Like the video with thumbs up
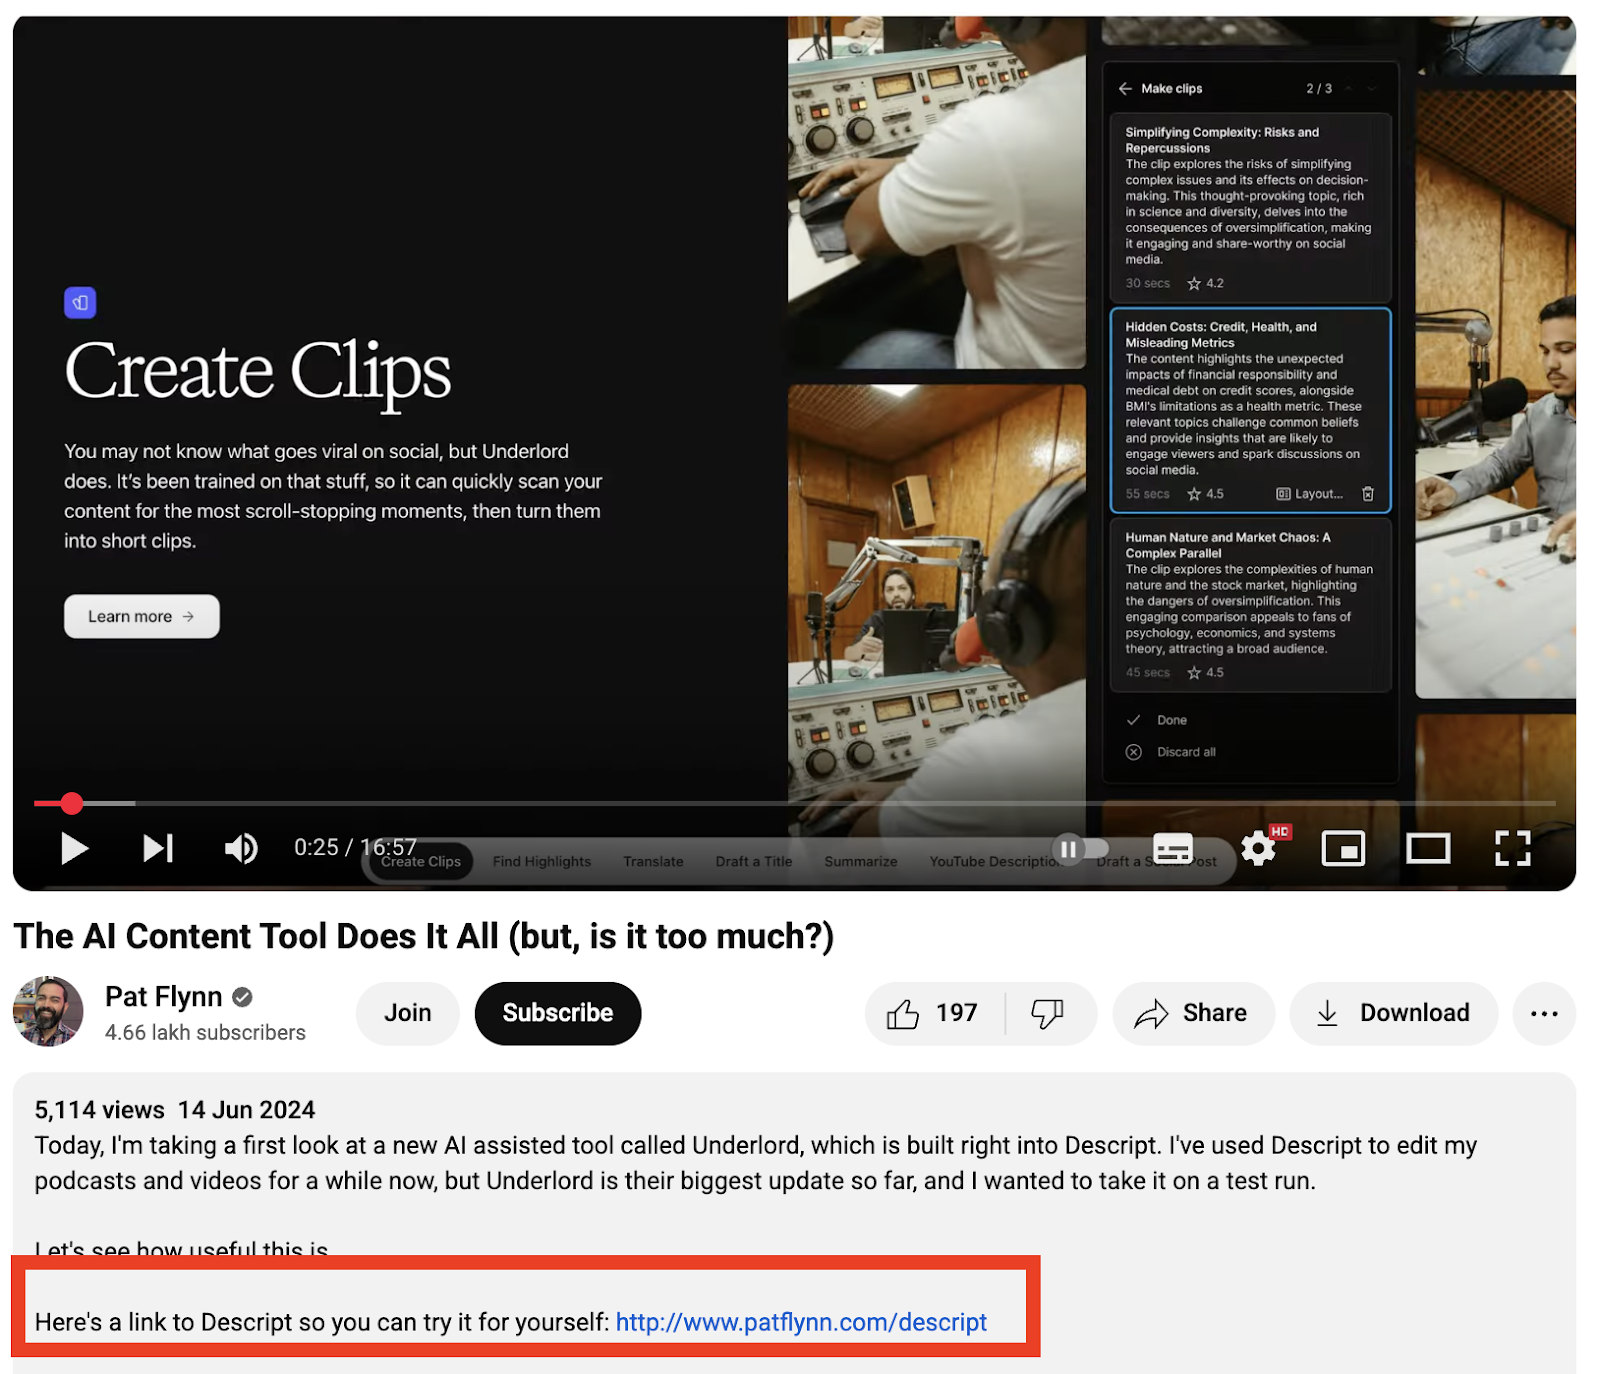 pos(932,1013)
